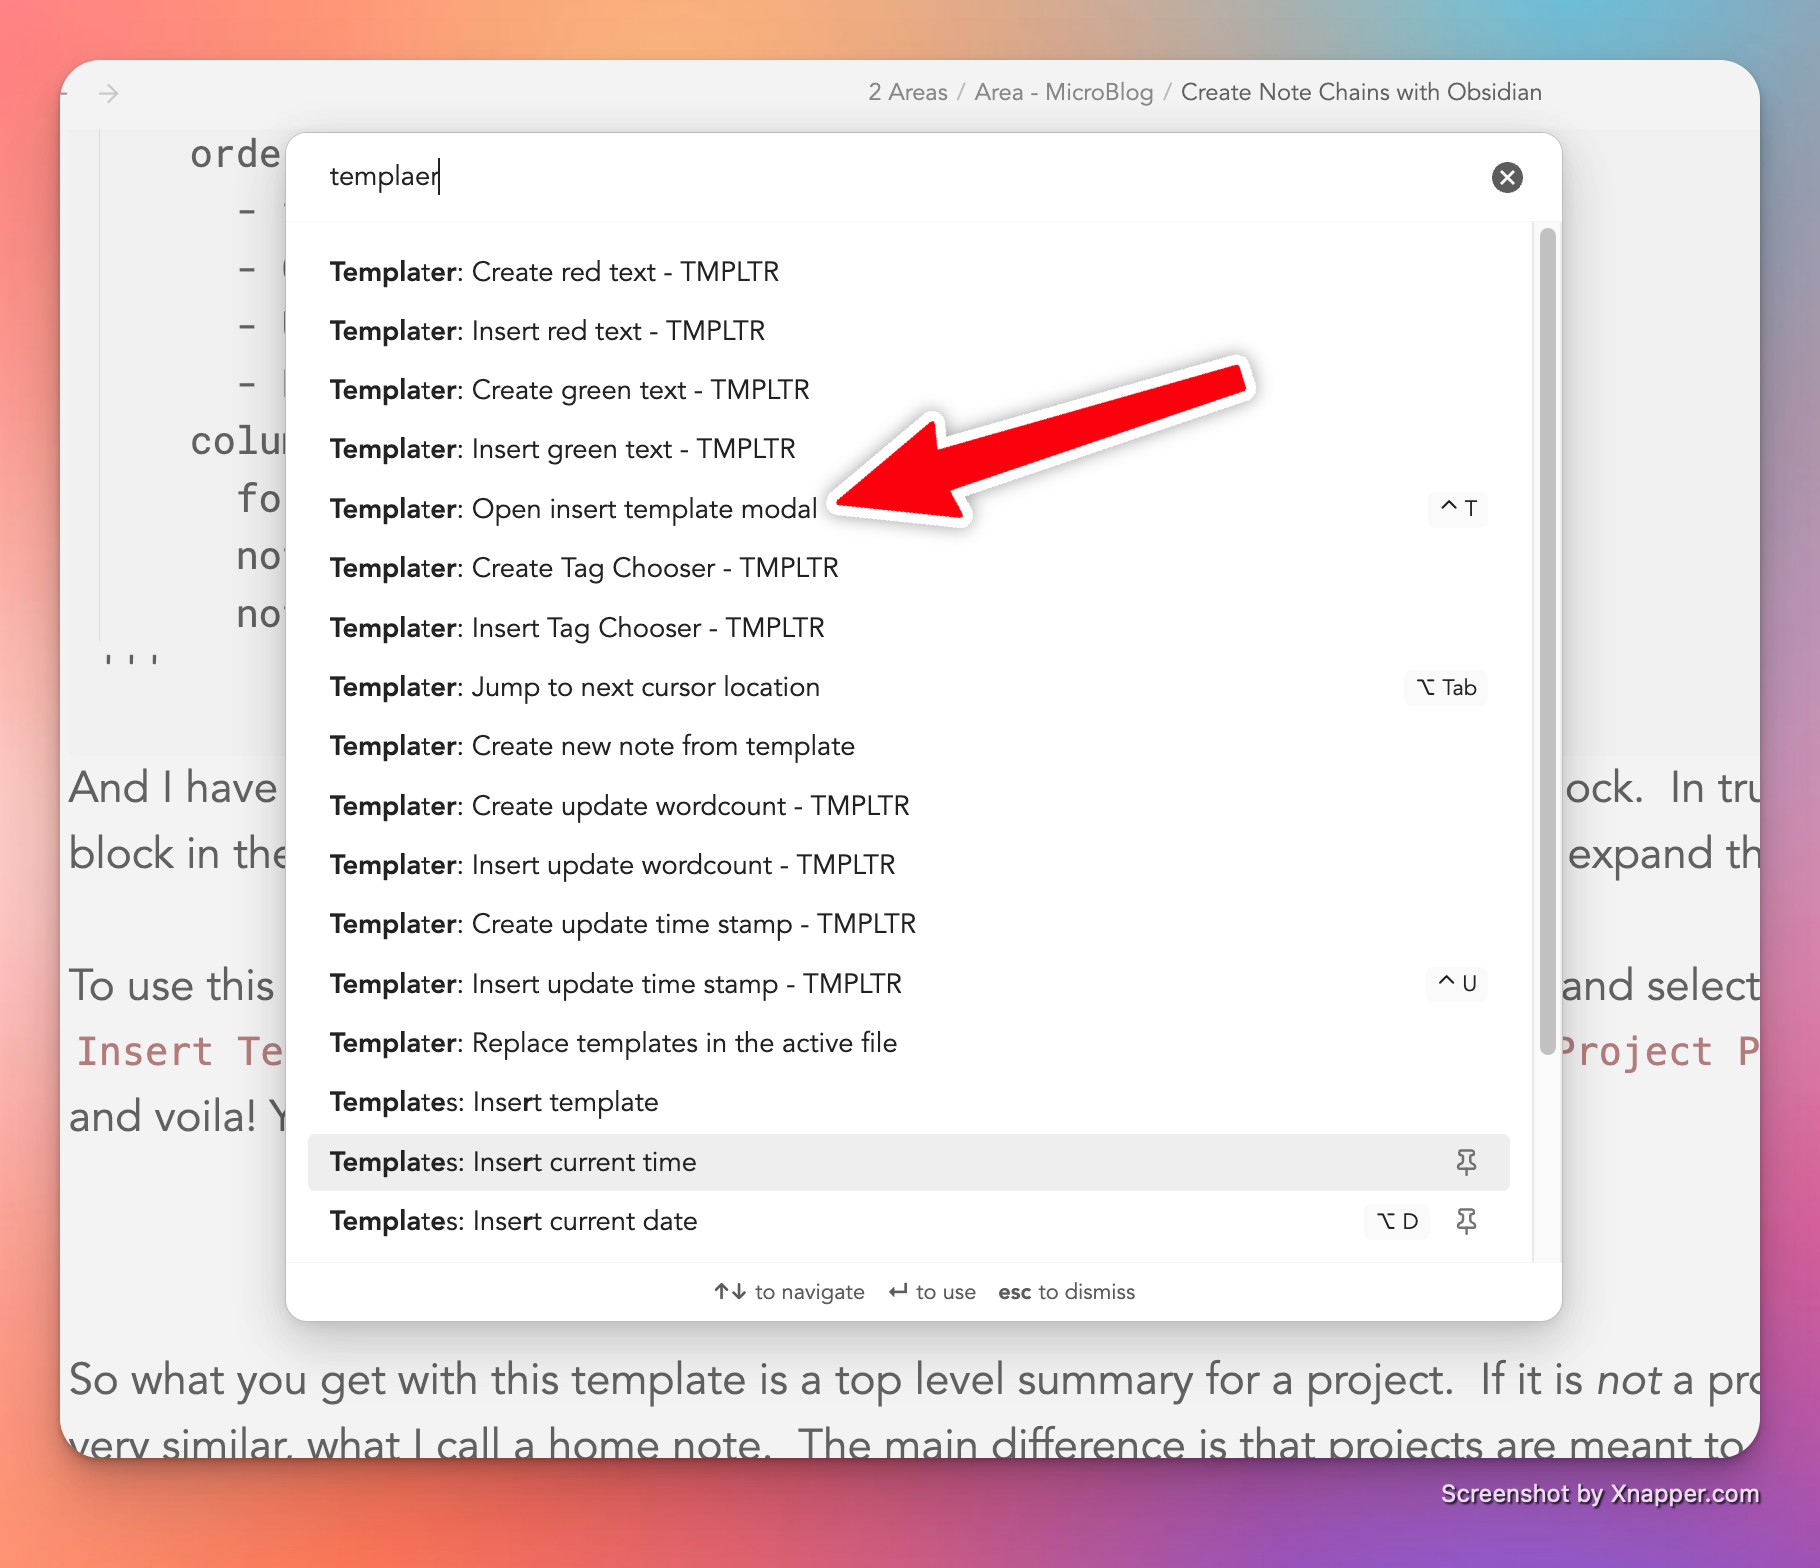Click the command list scrollbar

(x=1547, y=640)
